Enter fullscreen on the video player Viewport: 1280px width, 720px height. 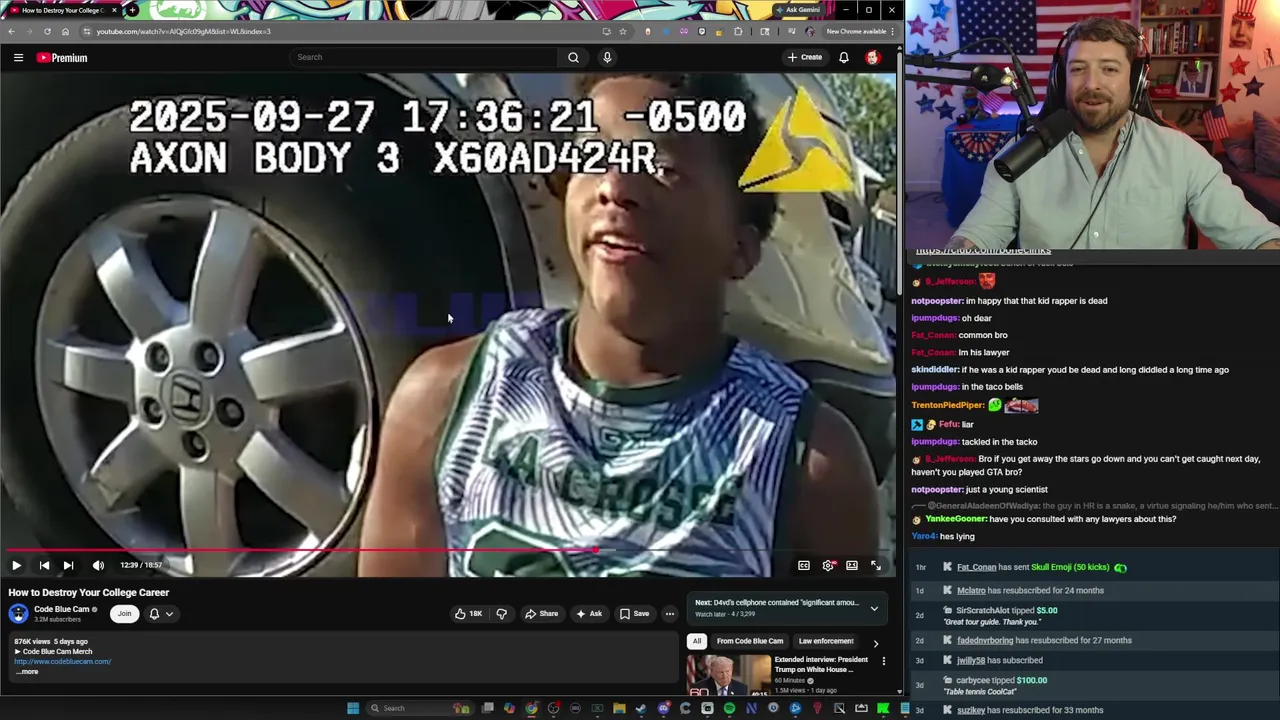876,565
